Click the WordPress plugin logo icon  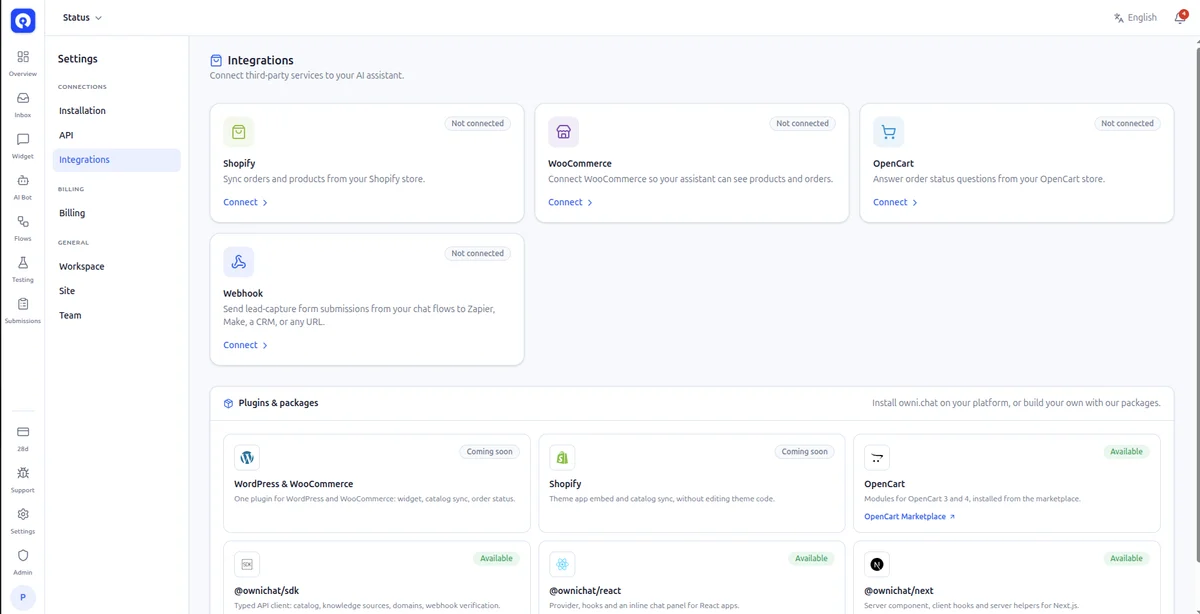[x=247, y=458]
